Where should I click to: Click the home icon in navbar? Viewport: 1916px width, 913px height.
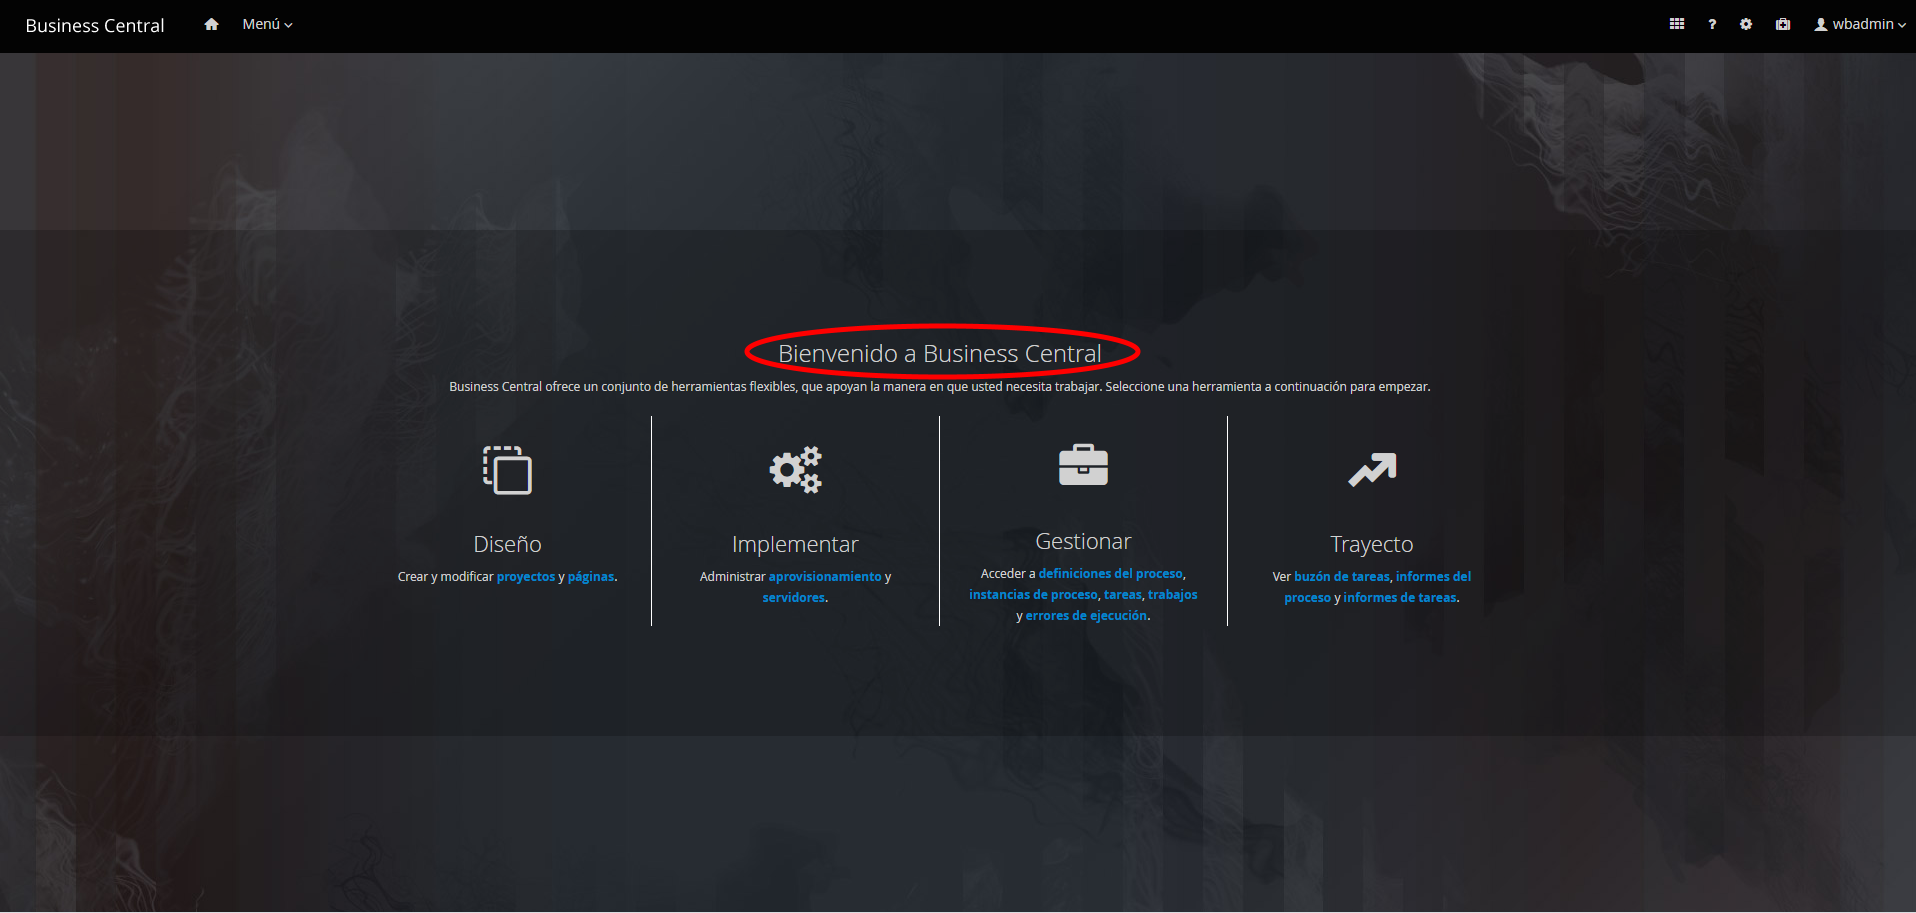211,24
